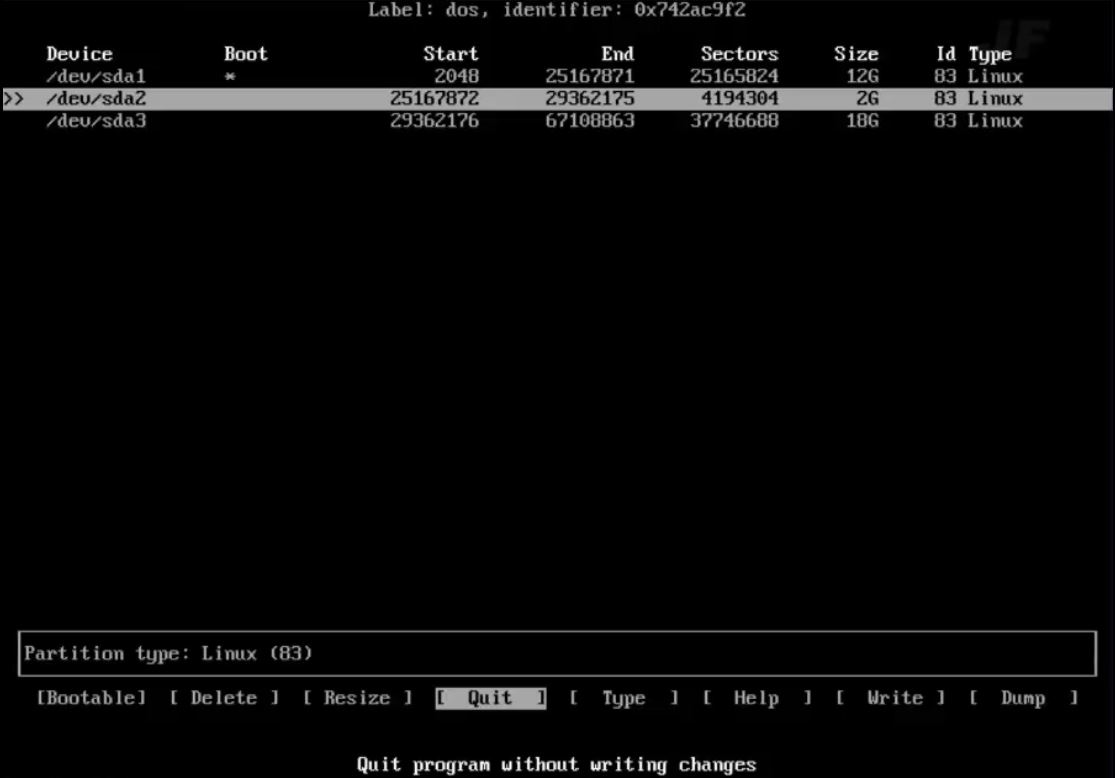This screenshot has width=1115, height=778.
Task: Click the Size column header
Action: tap(855, 54)
